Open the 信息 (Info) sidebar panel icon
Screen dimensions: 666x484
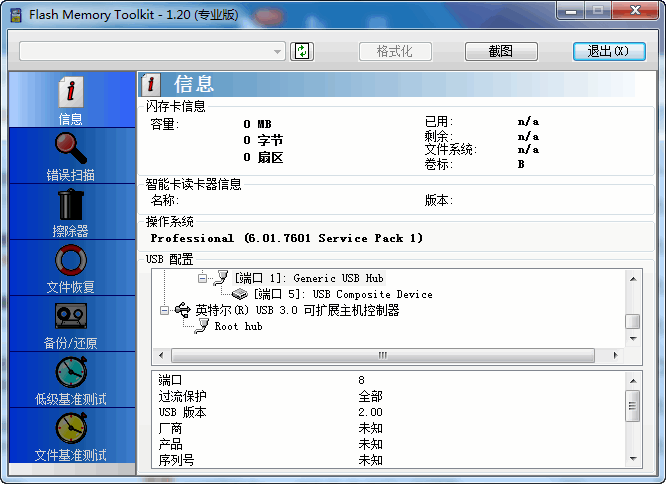(x=71, y=92)
